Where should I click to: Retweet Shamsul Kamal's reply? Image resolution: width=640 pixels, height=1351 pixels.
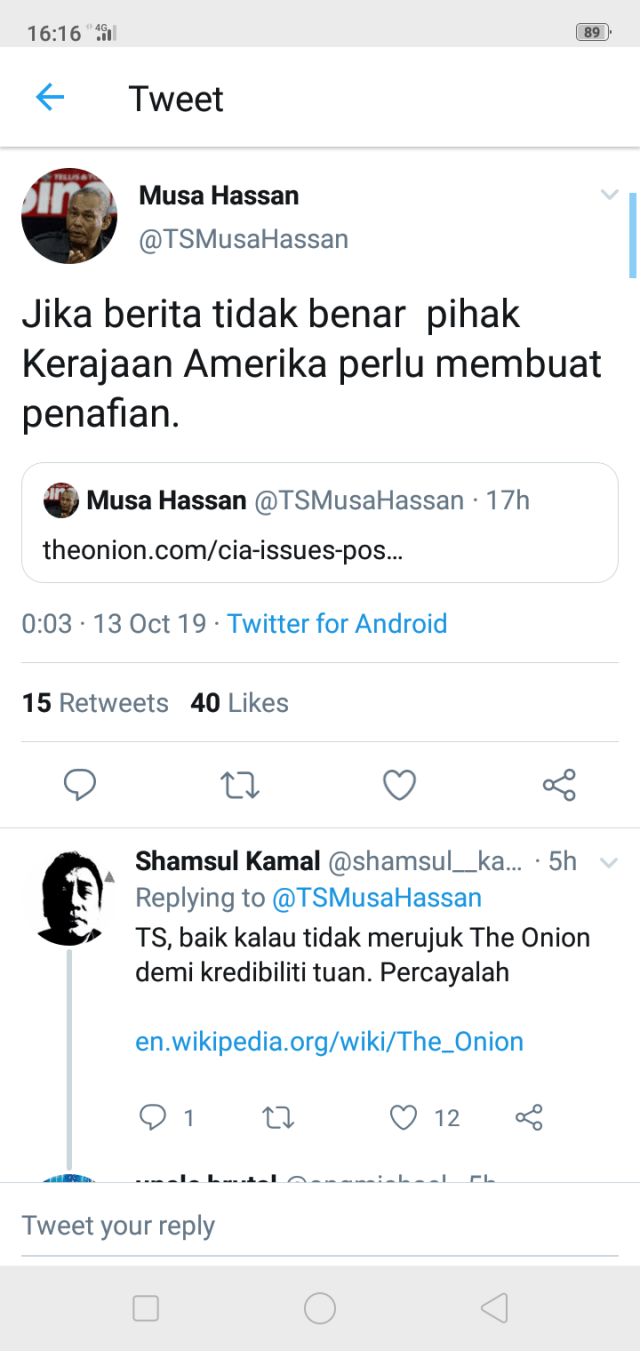pyautogui.click(x=279, y=1117)
